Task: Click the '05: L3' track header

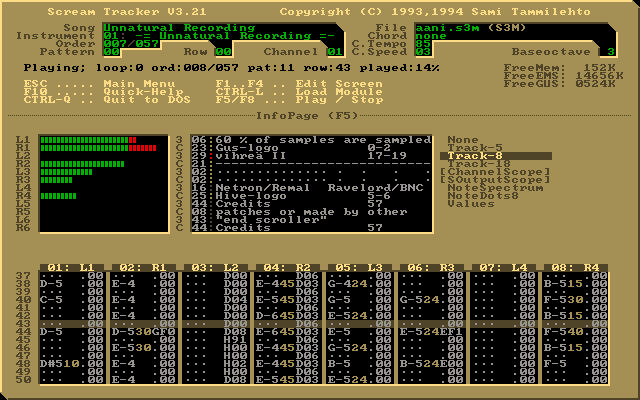Action: [359, 268]
